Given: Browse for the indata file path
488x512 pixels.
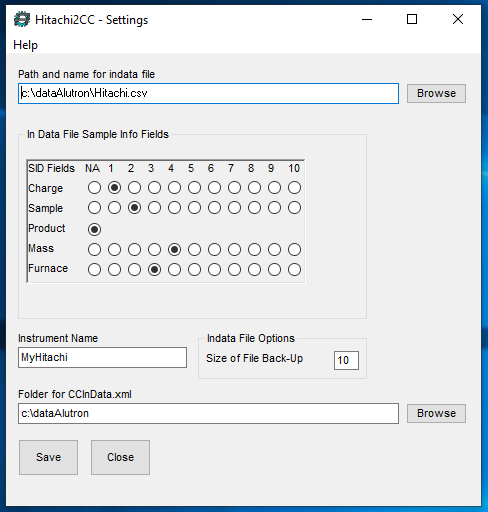Looking at the screenshot, I should click(436, 93).
